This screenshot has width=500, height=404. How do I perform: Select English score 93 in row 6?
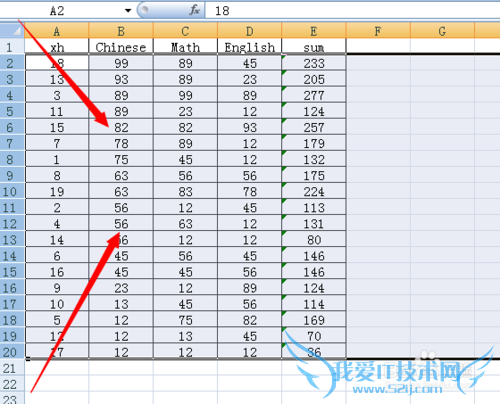coord(250,127)
